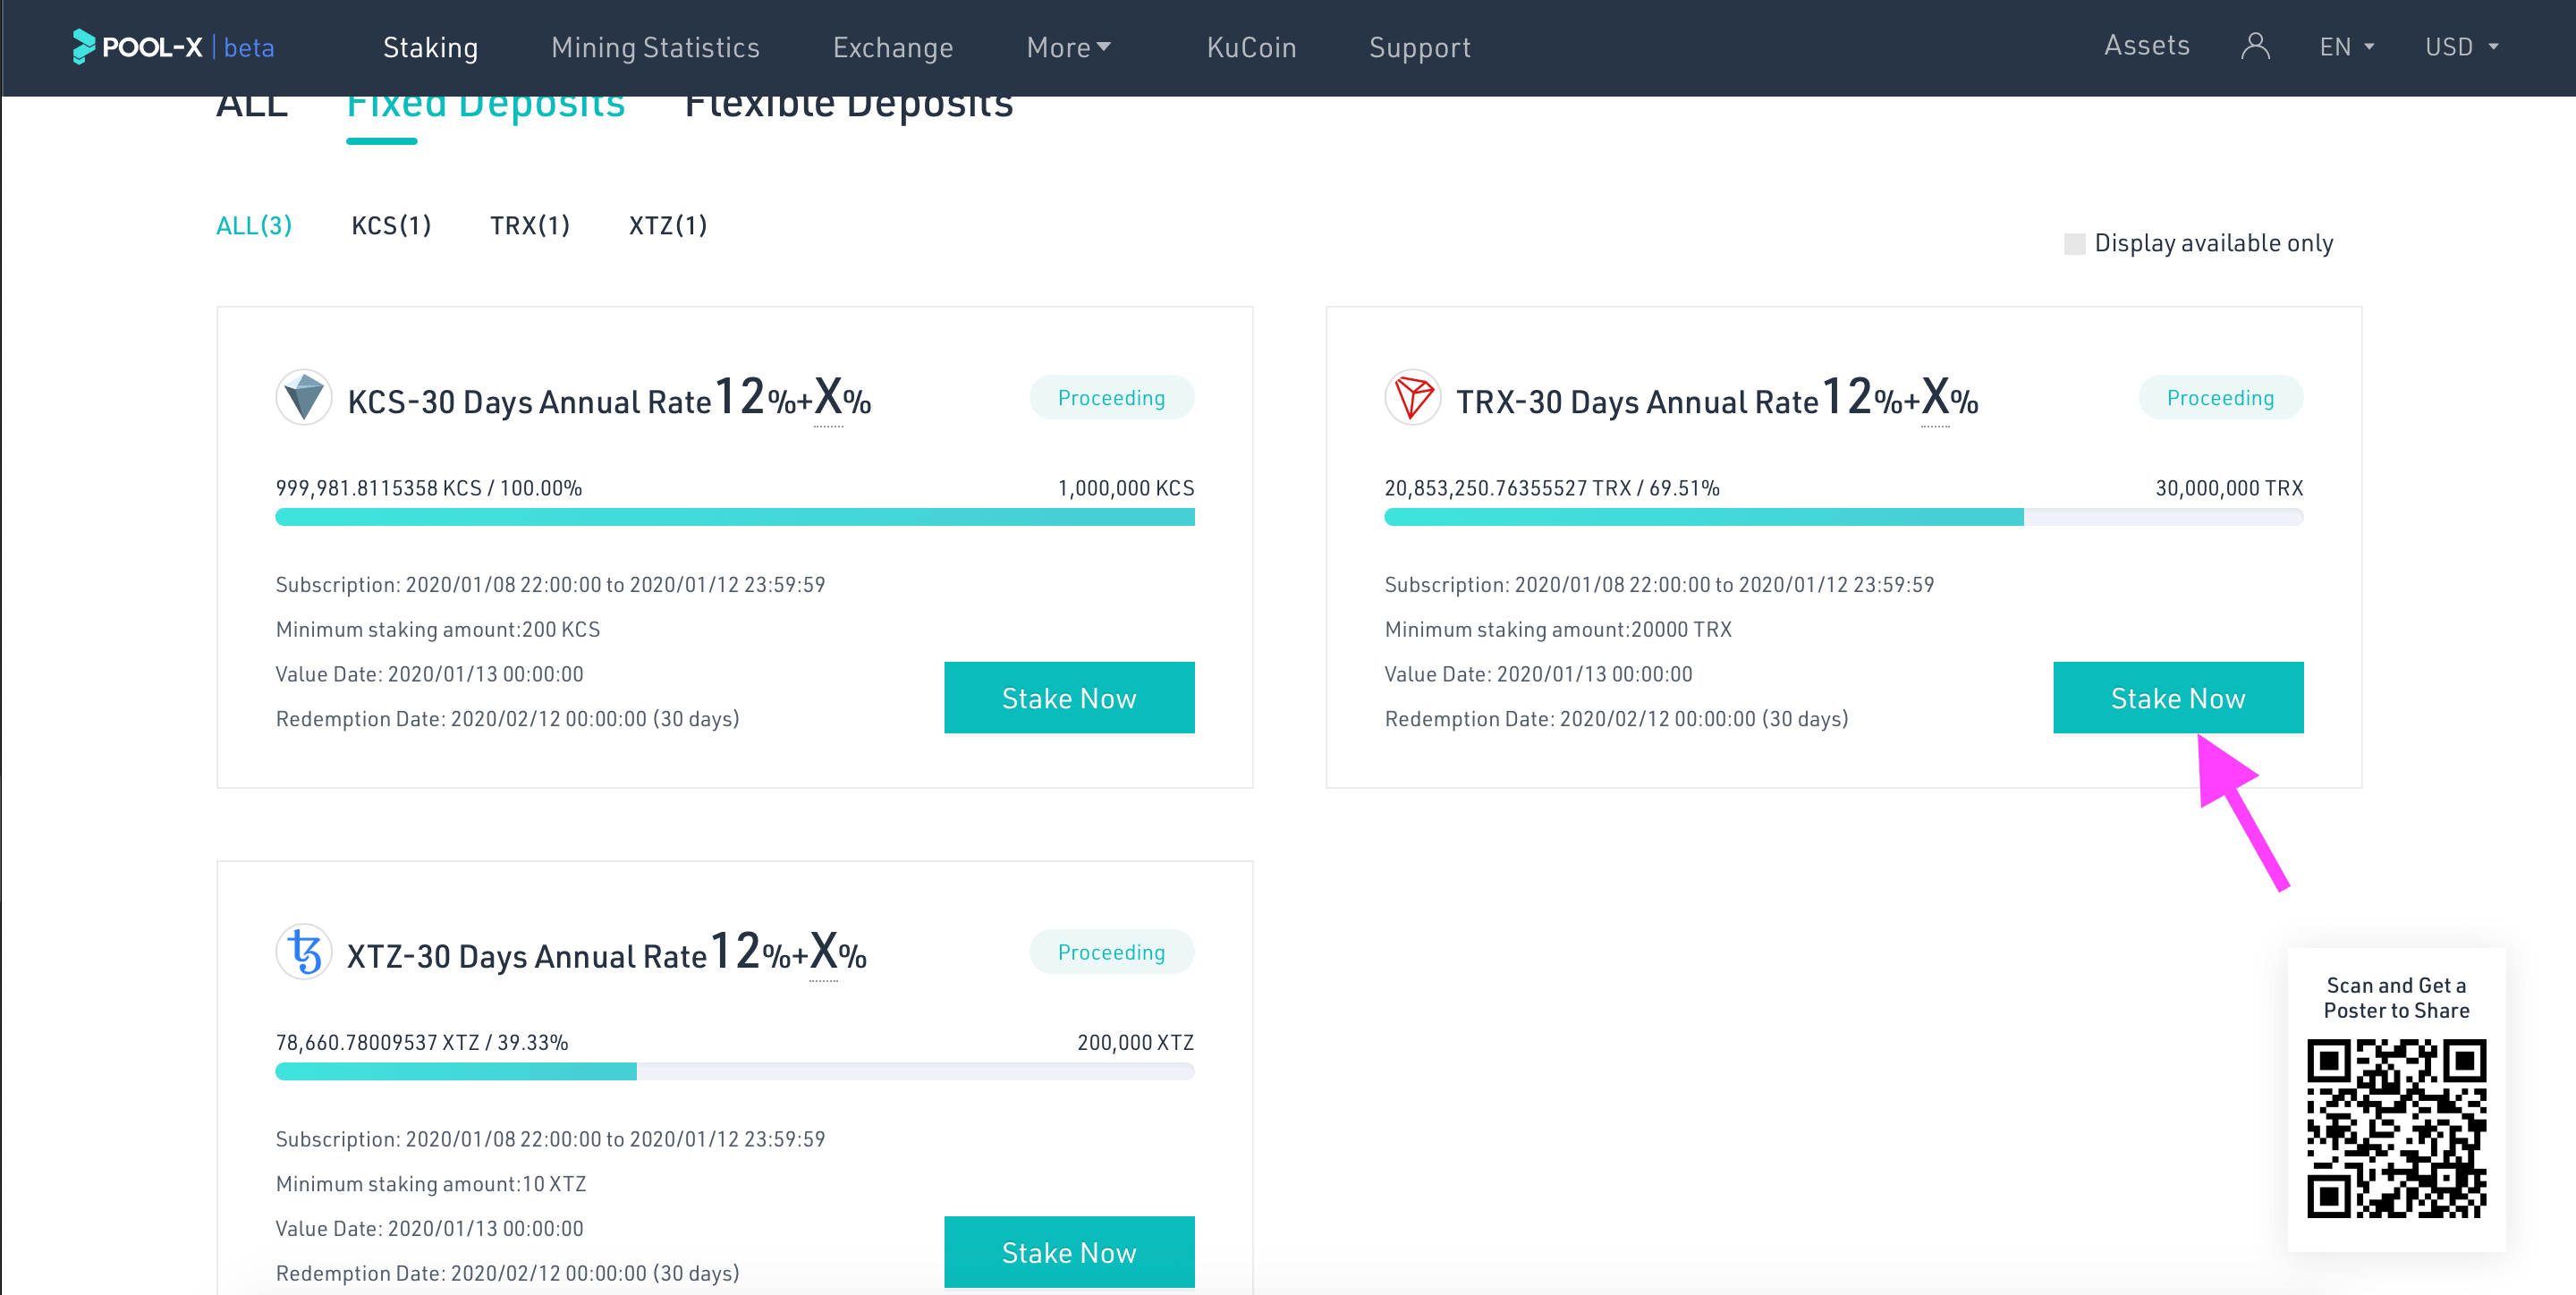Click the XTZ Tezos coin icon
2576x1295 pixels.
[303, 952]
